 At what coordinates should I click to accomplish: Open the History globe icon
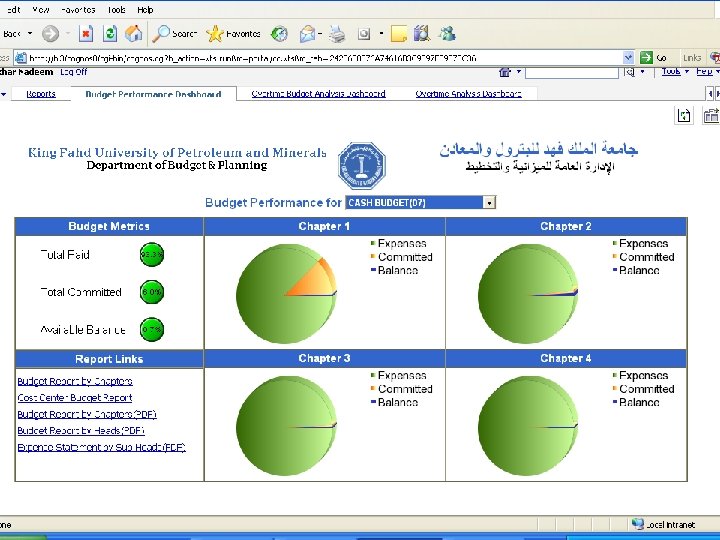(x=279, y=34)
